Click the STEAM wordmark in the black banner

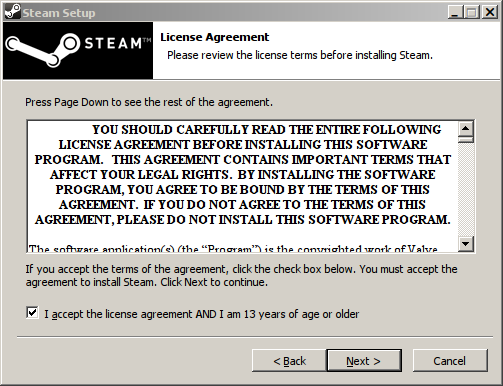pos(117,43)
